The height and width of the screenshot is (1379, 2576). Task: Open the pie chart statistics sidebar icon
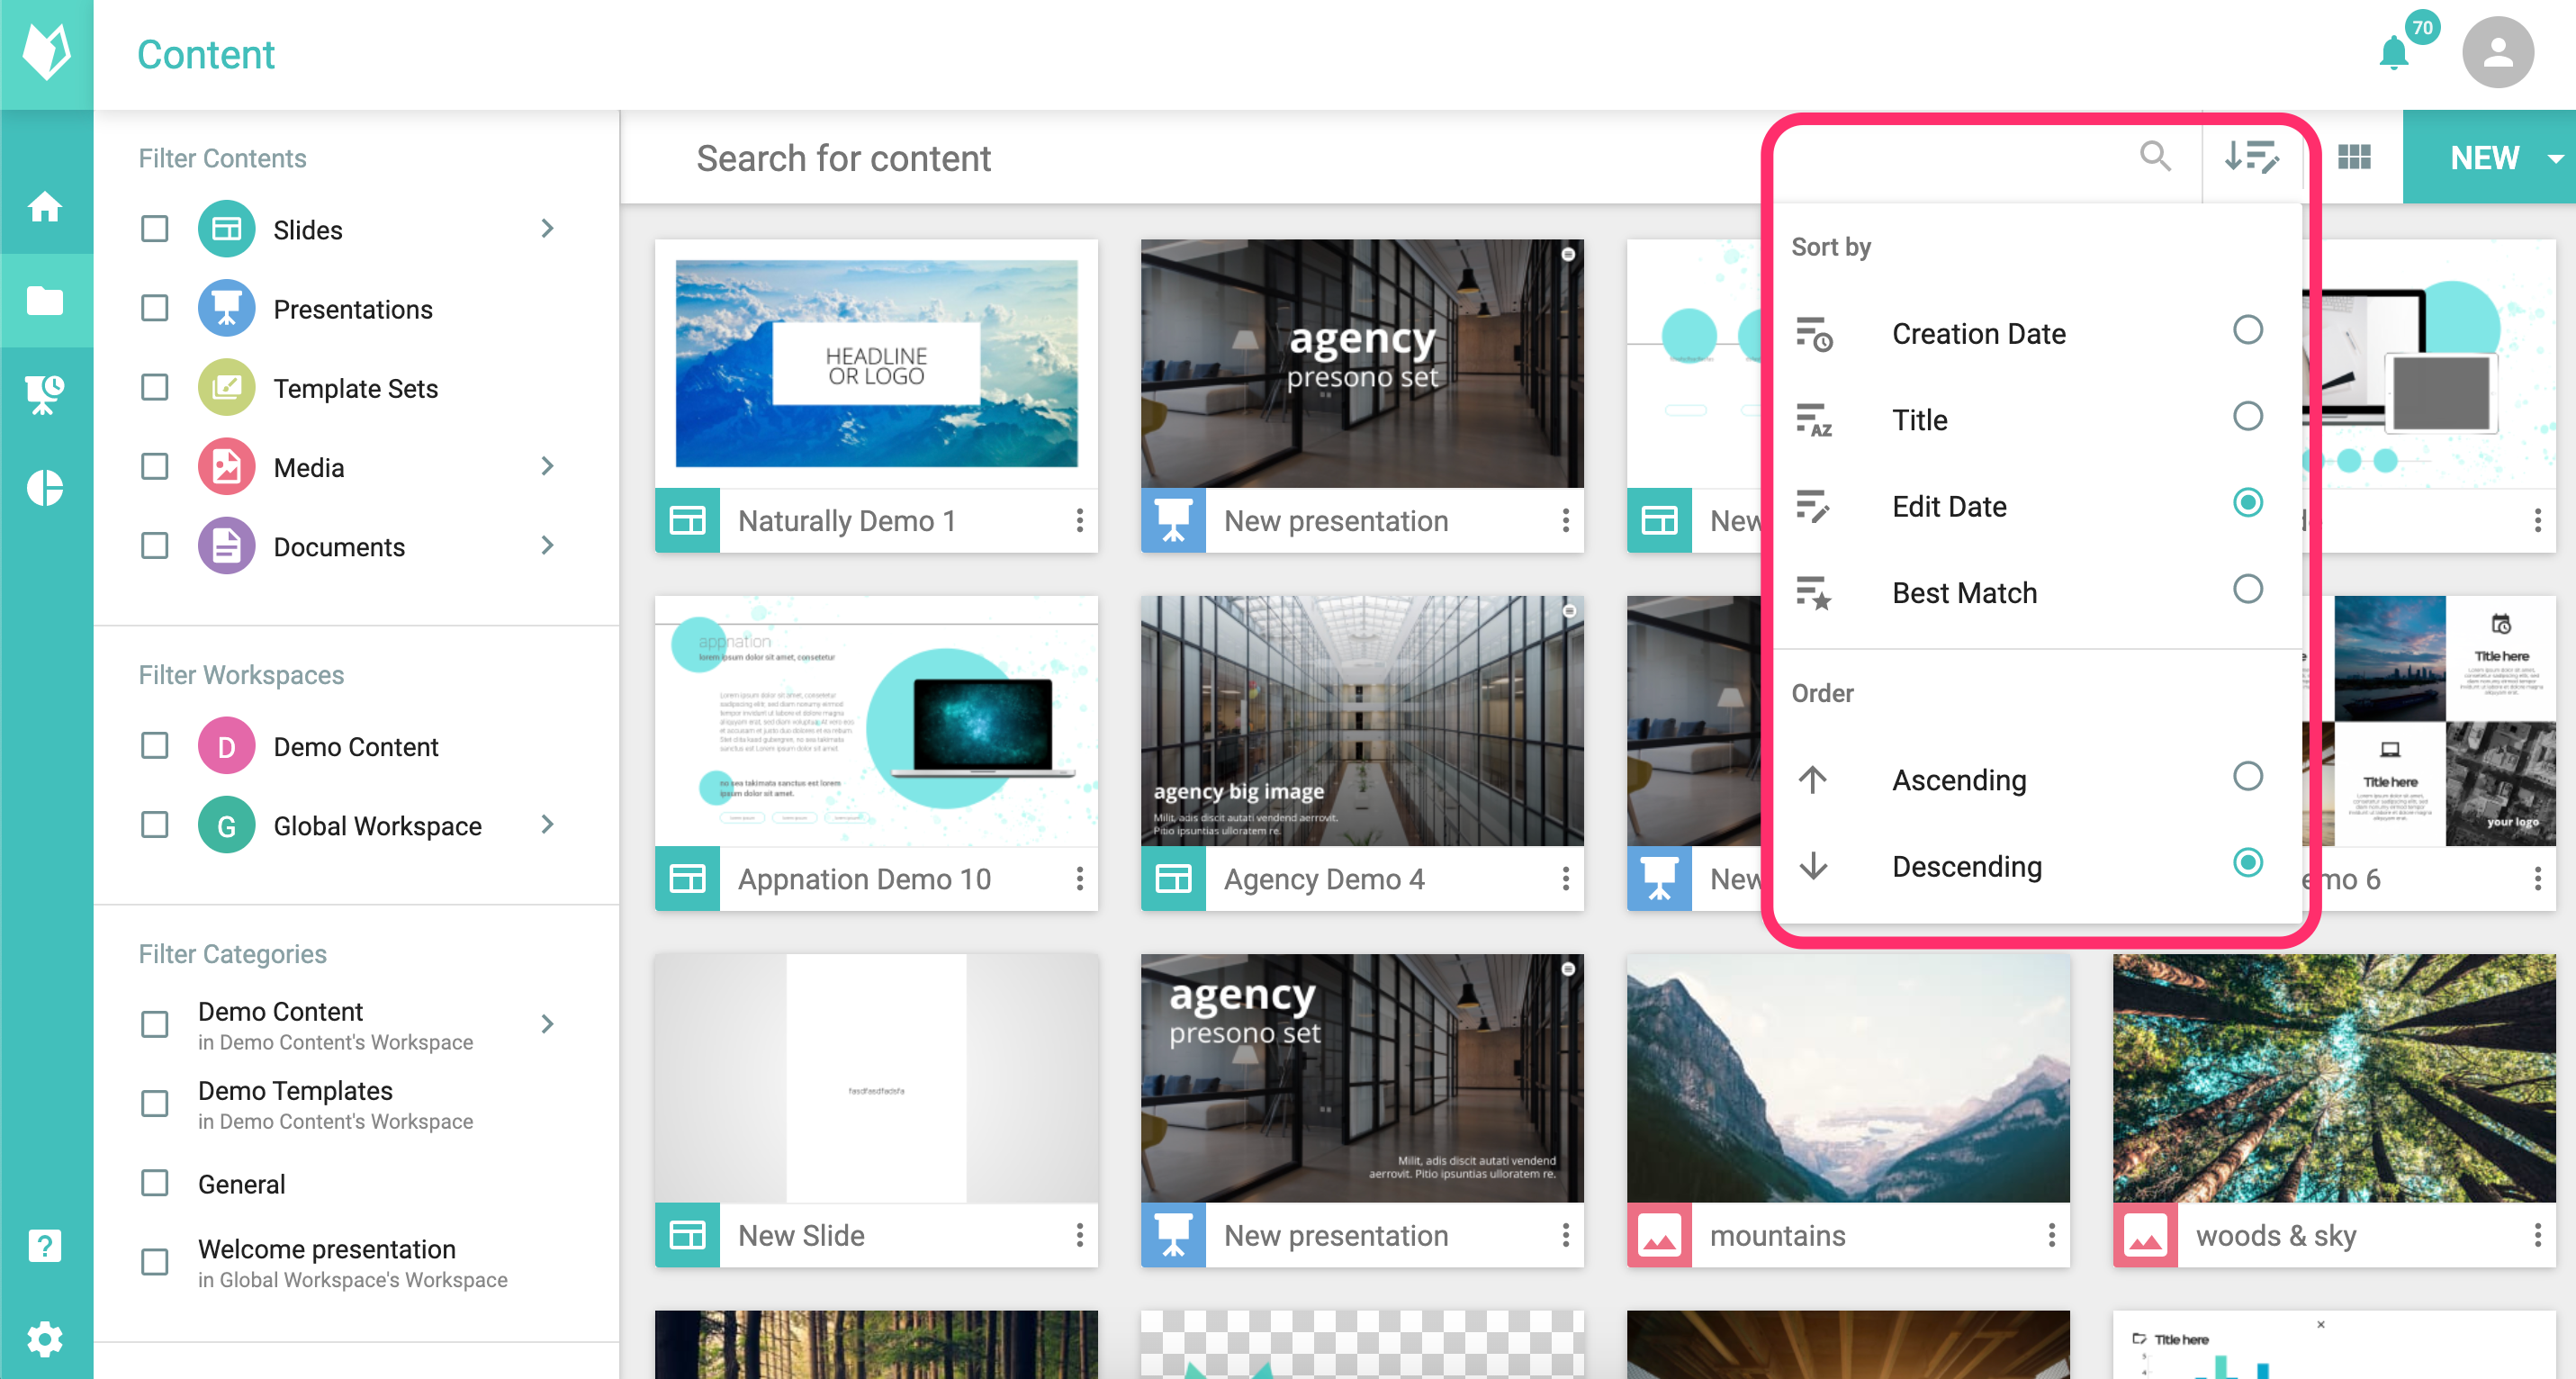click(45, 488)
